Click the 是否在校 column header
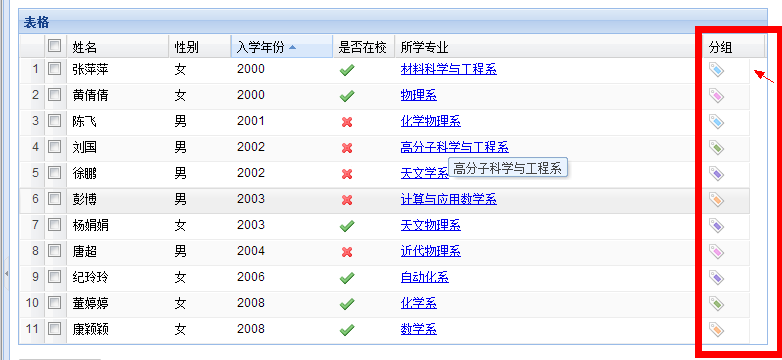The height and width of the screenshot is (360, 782). coord(364,46)
